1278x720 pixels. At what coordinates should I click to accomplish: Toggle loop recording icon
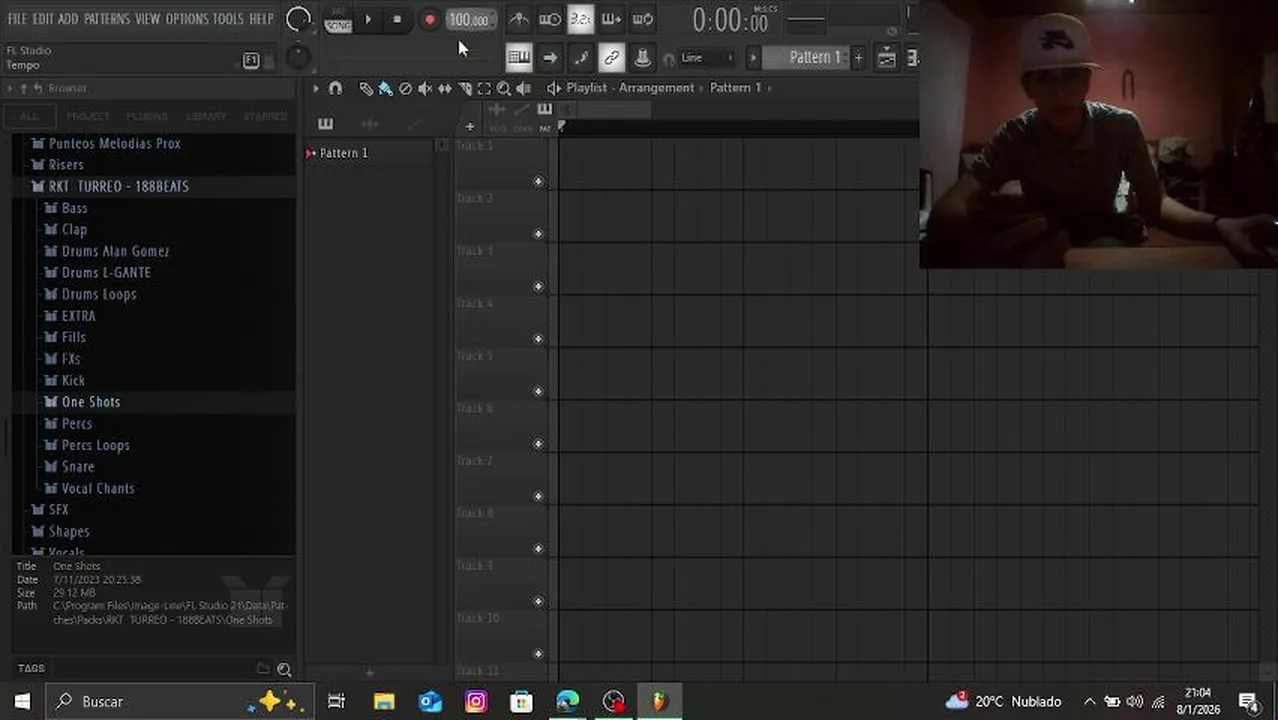pos(643,19)
